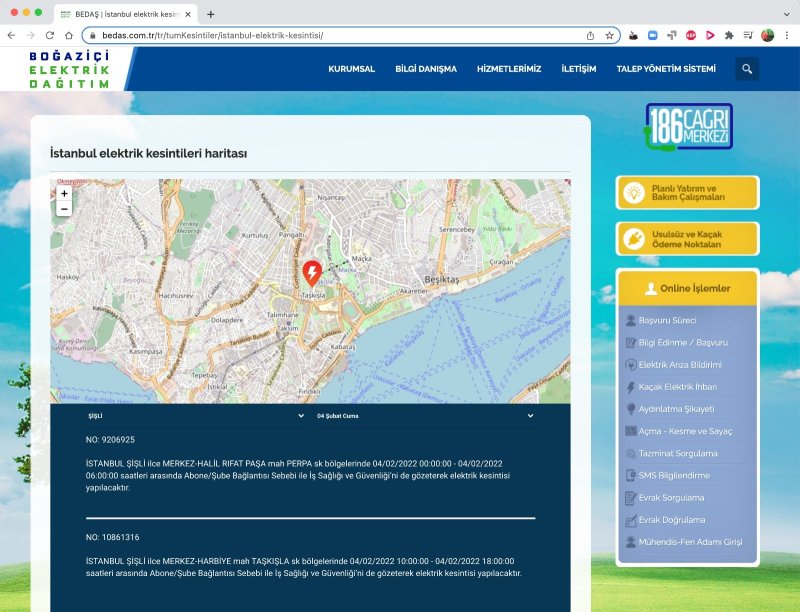Click outage entry NO: 10861316
Image resolution: width=800 pixels, height=612 pixels.
[112, 537]
